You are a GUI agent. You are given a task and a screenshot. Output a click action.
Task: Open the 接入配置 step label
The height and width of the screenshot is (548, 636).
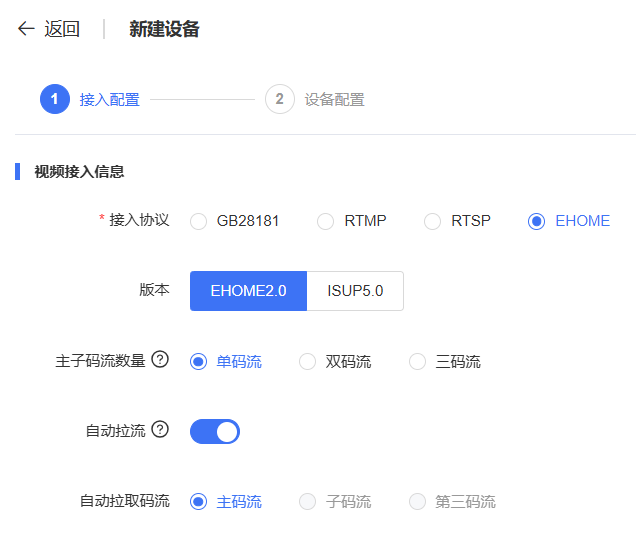point(110,99)
